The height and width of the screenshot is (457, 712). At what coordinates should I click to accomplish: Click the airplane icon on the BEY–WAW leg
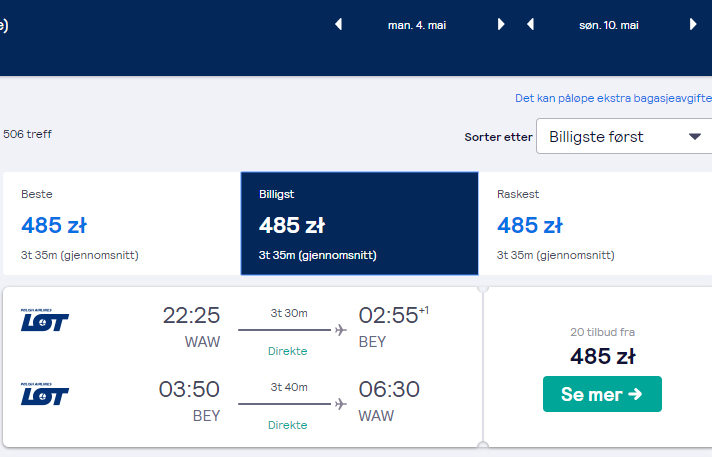pos(341,404)
